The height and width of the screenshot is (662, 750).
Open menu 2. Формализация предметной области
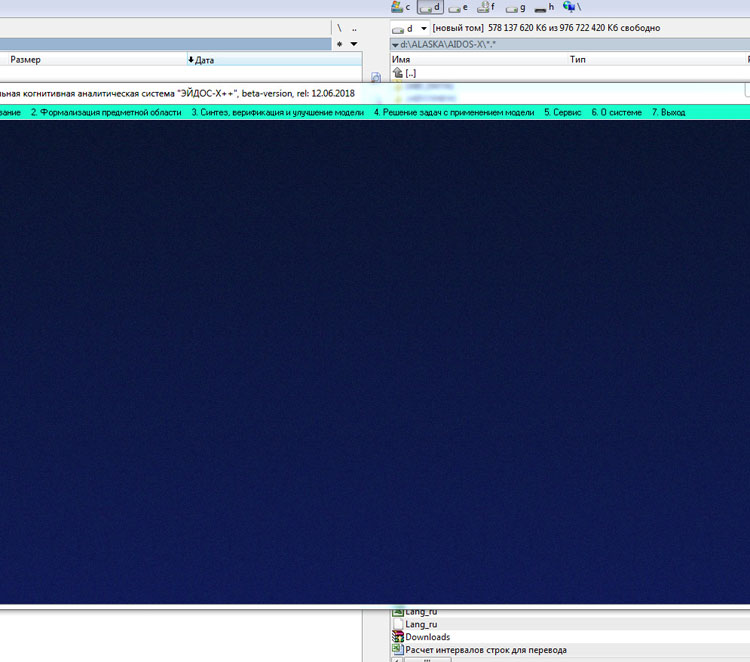(x=106, y=113)
